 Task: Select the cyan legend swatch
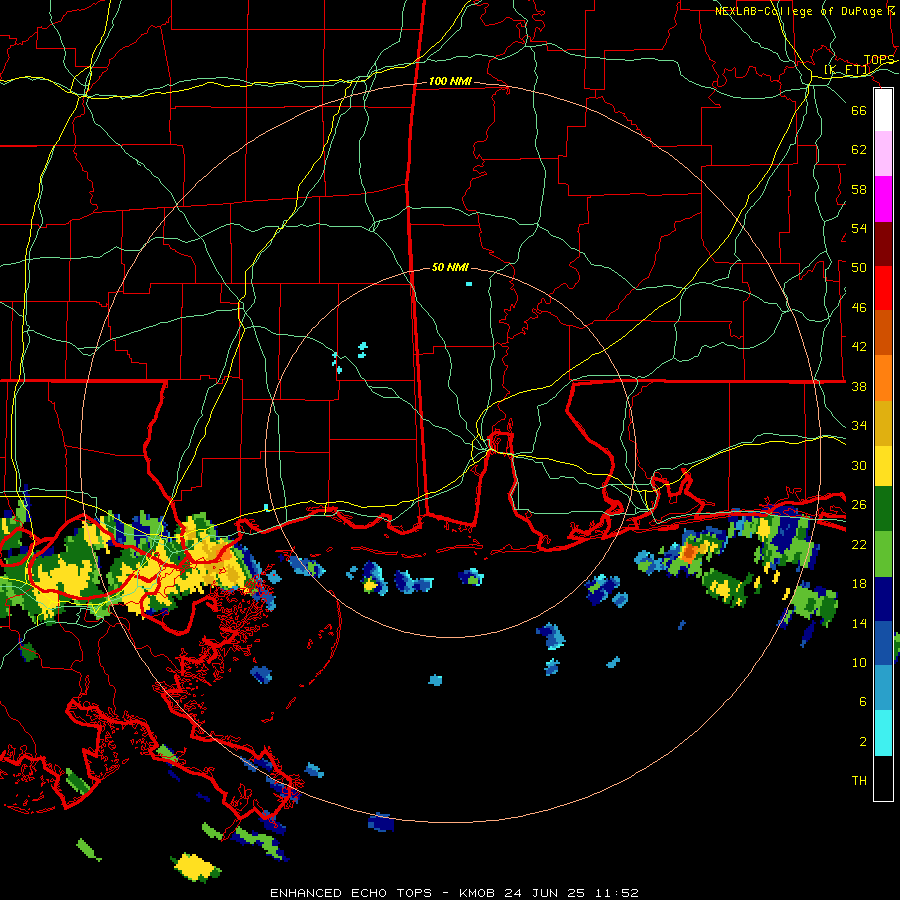coord(883,734)
